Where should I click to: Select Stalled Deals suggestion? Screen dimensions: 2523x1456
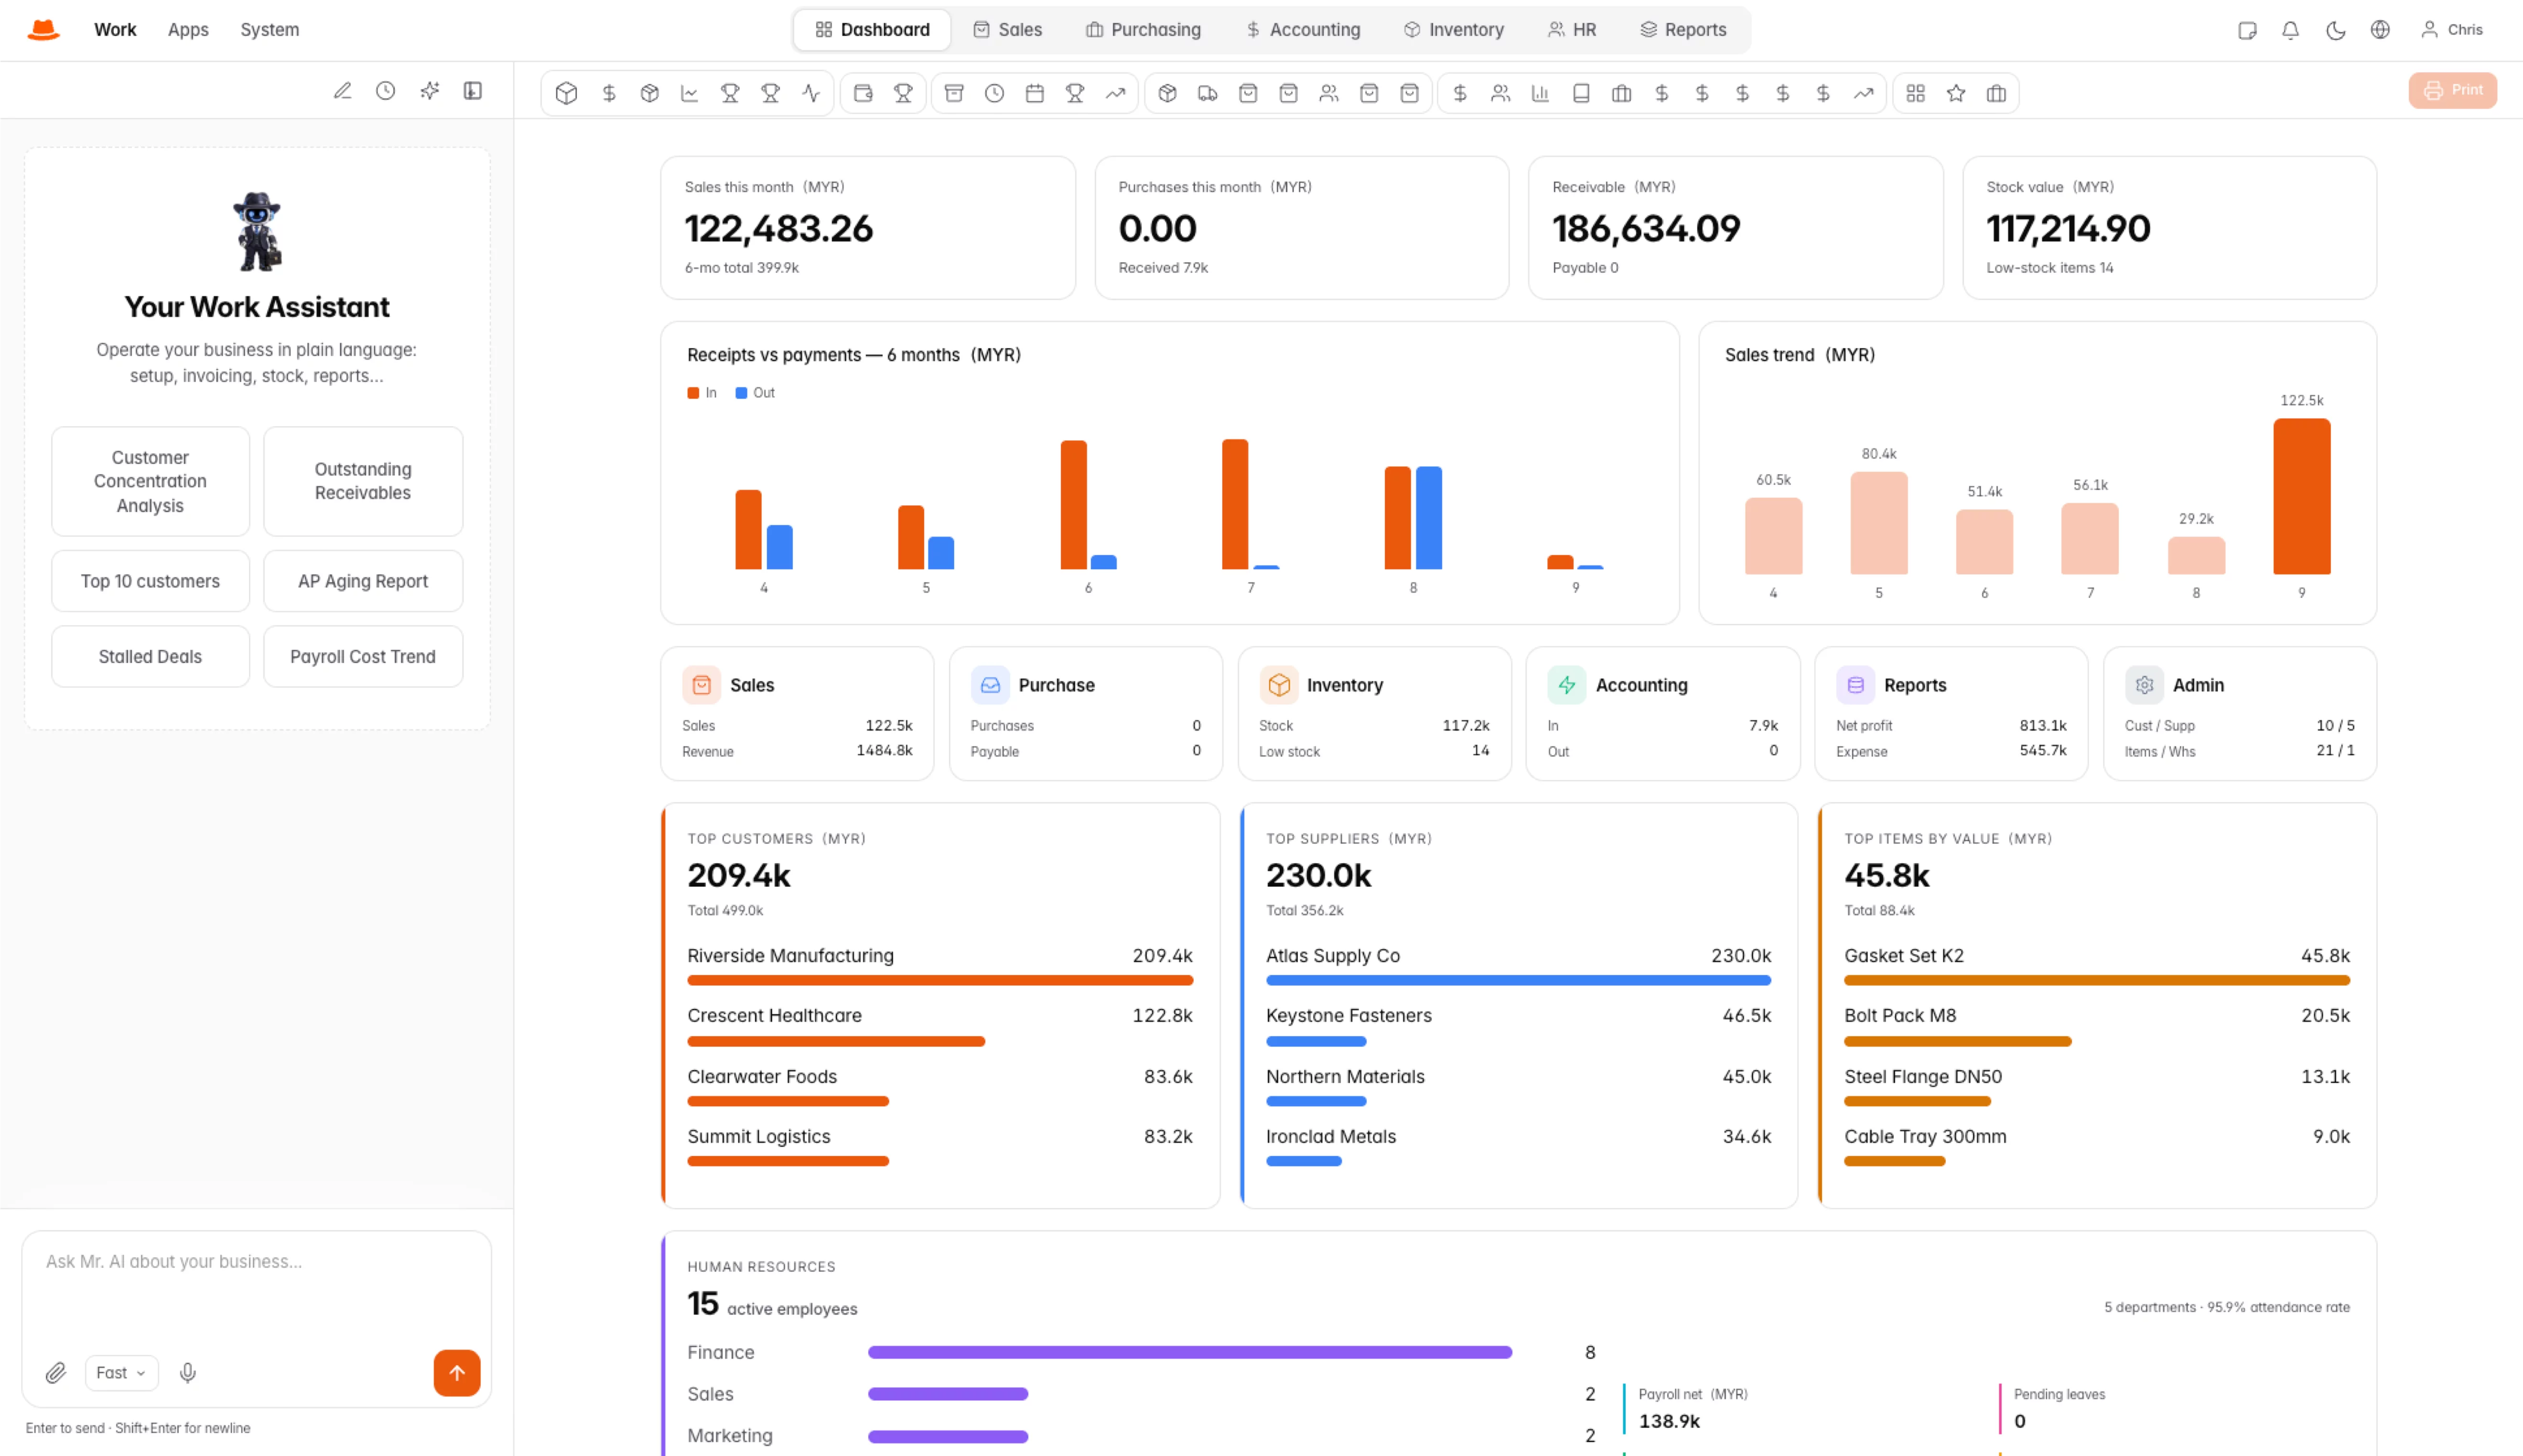point(150,657)
